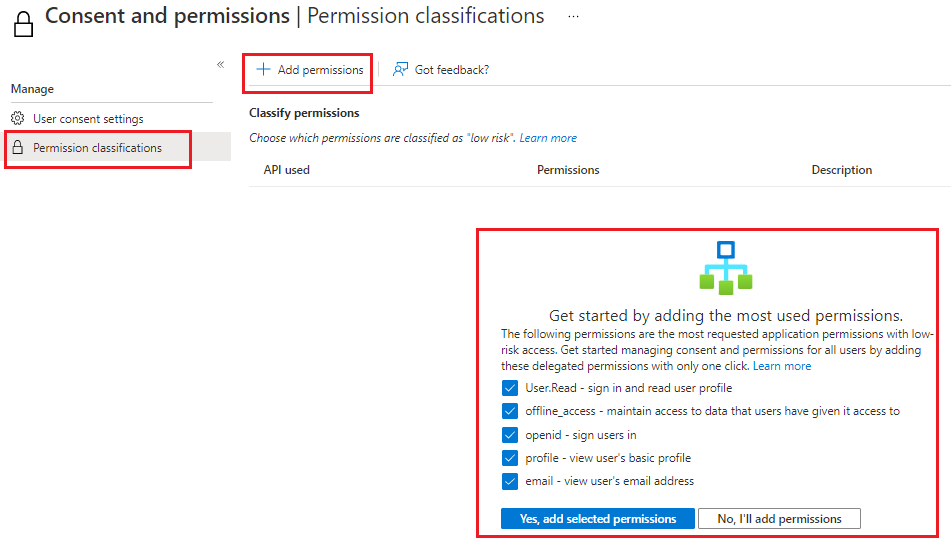Select Permission classifications menu item
This screenshot has height=555, width=951.
[97, 148]
